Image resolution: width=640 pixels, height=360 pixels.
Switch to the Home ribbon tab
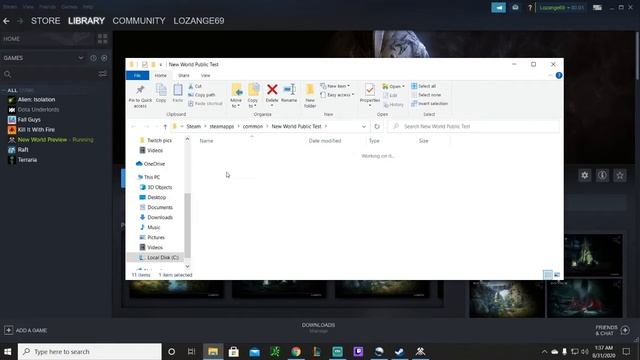click(x=160, y=76)
